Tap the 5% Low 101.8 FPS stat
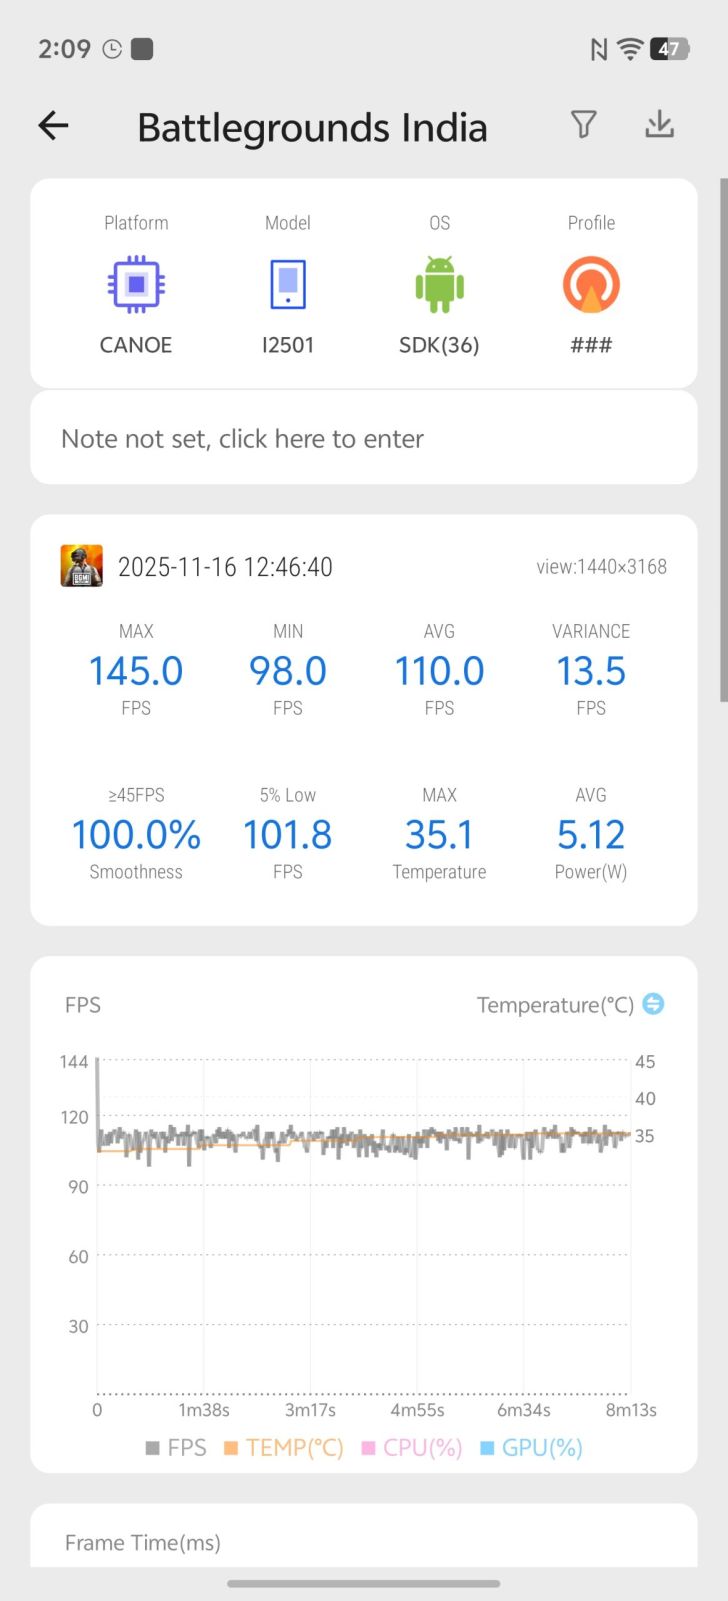Viewport: 728px width, 1601px height. (288, 835)
